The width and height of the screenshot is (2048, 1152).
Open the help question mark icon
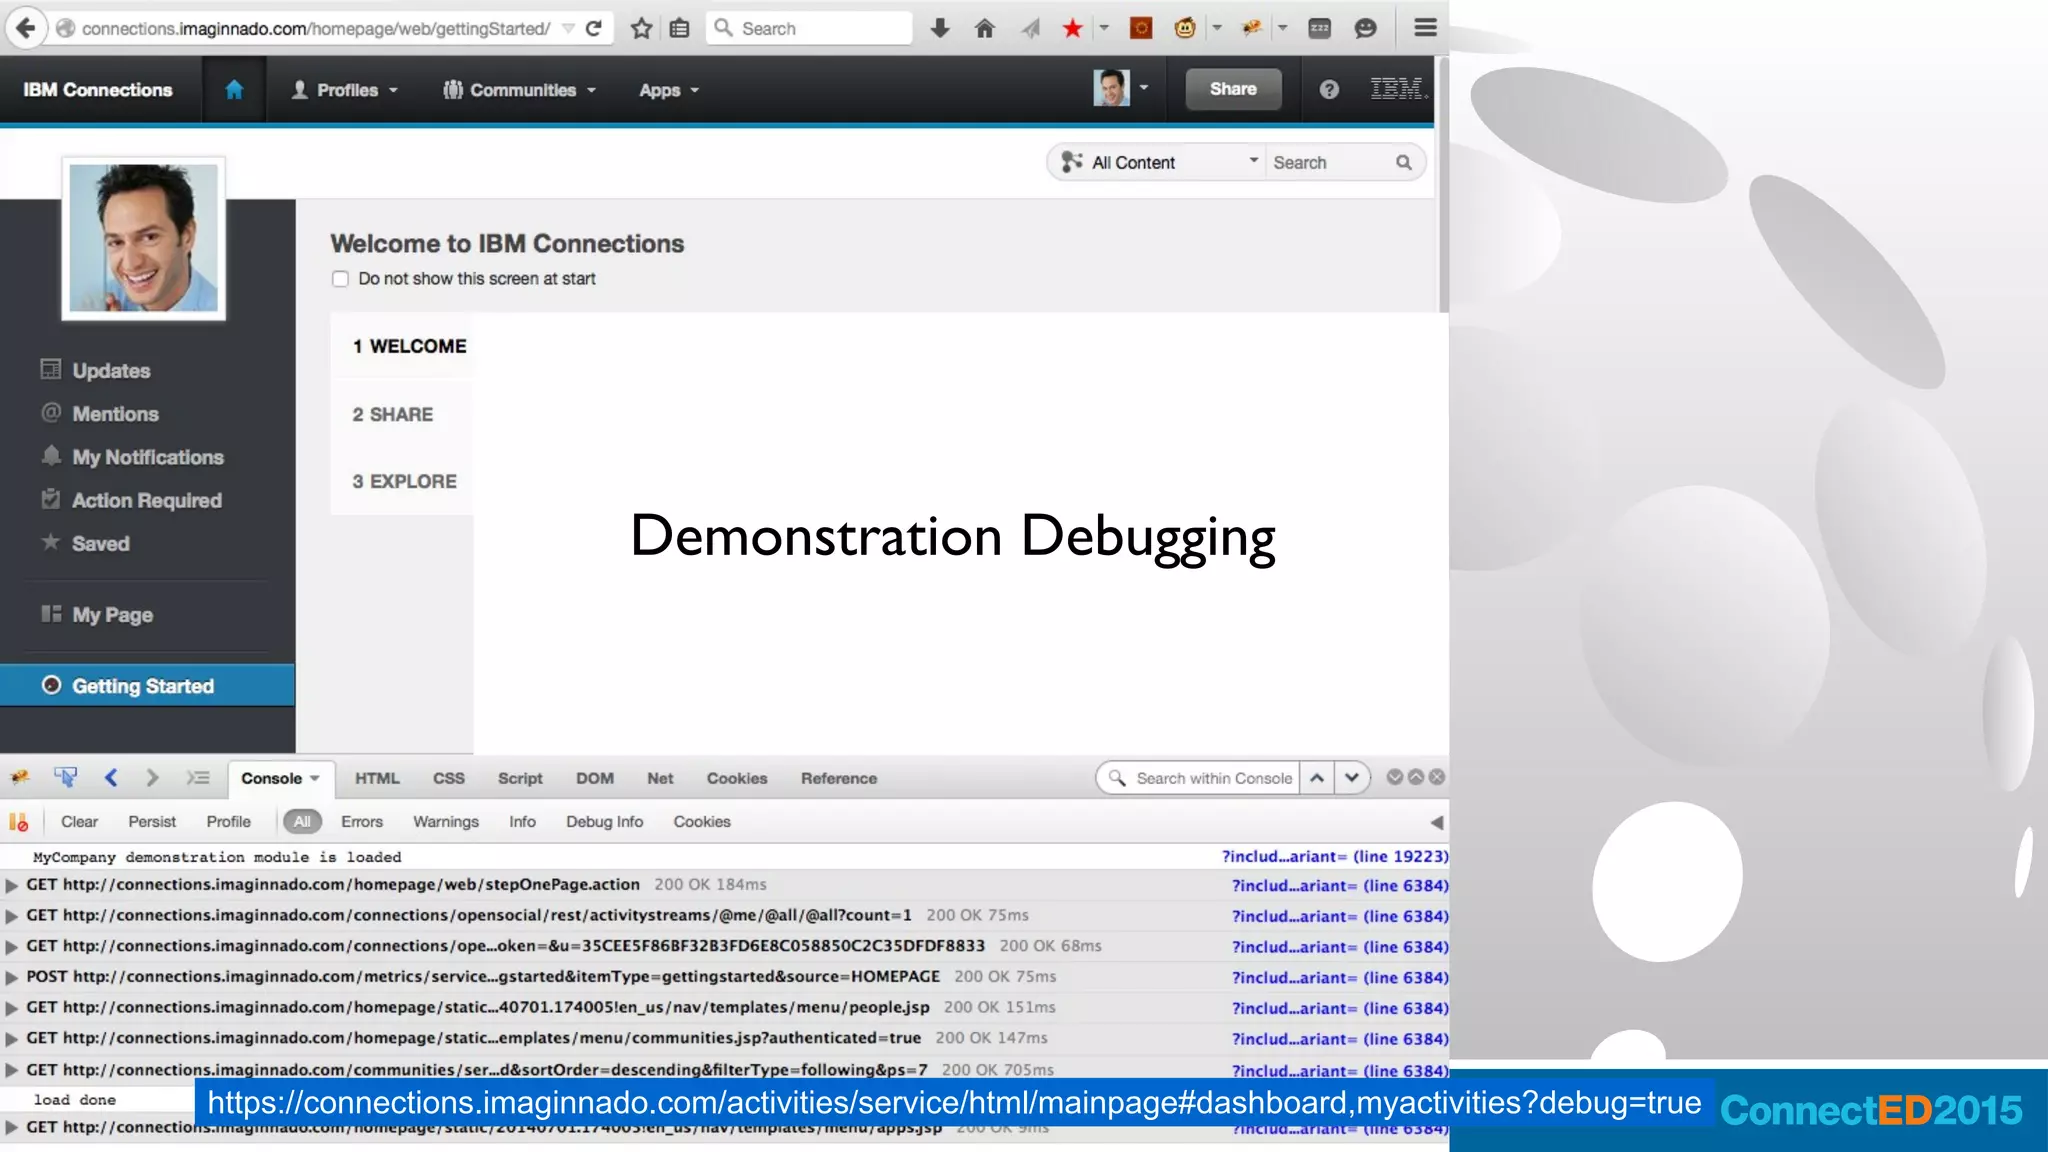tap(1329, 90)
